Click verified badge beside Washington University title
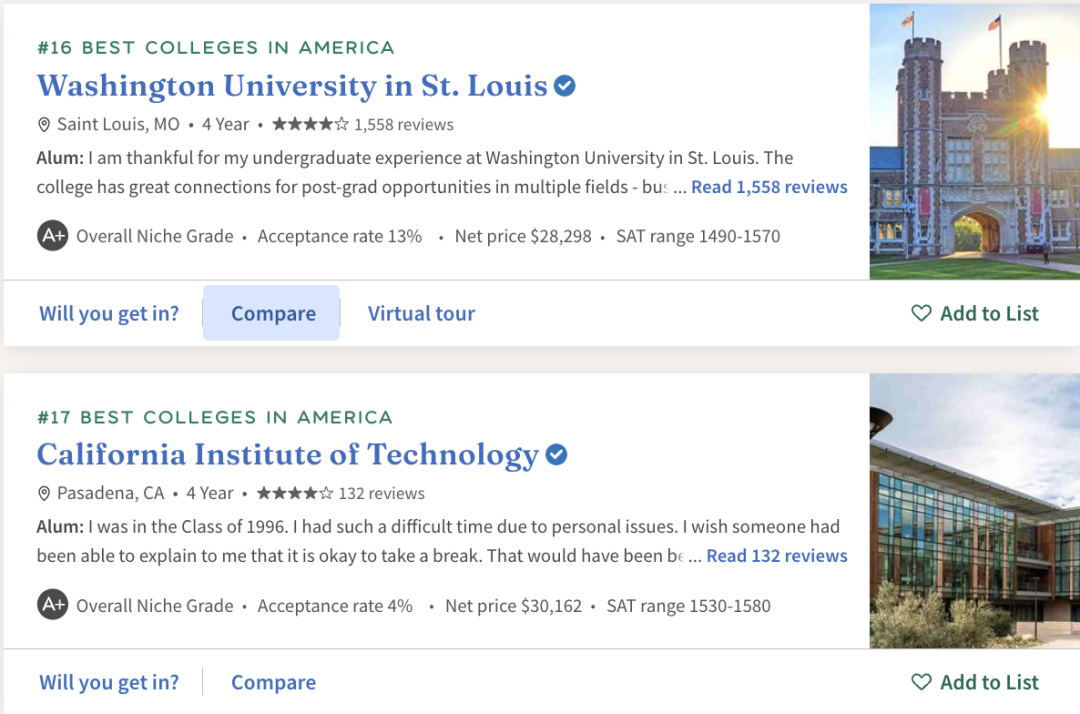Viewport: 1080px width, 714px height. (x=565, y=86)
